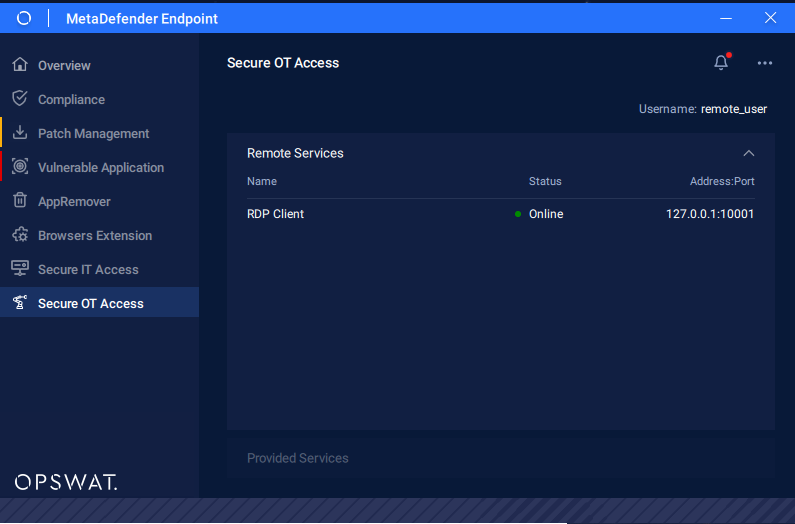This screenshot has height=524, width=795.
Task: Click the address 127.0.0.1:10001
Action: point(710,214)
